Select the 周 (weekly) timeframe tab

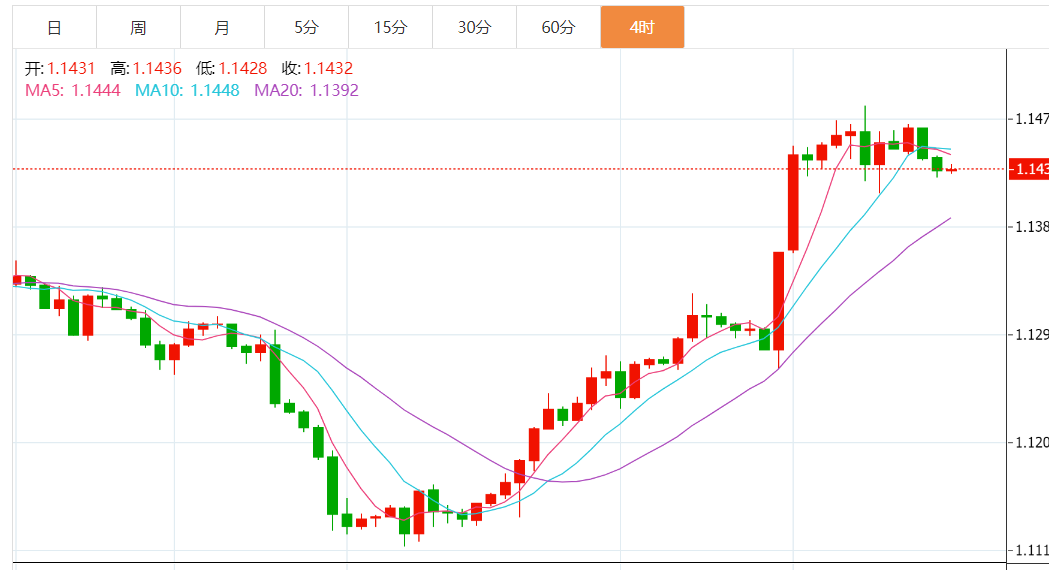tap(138, 27)
